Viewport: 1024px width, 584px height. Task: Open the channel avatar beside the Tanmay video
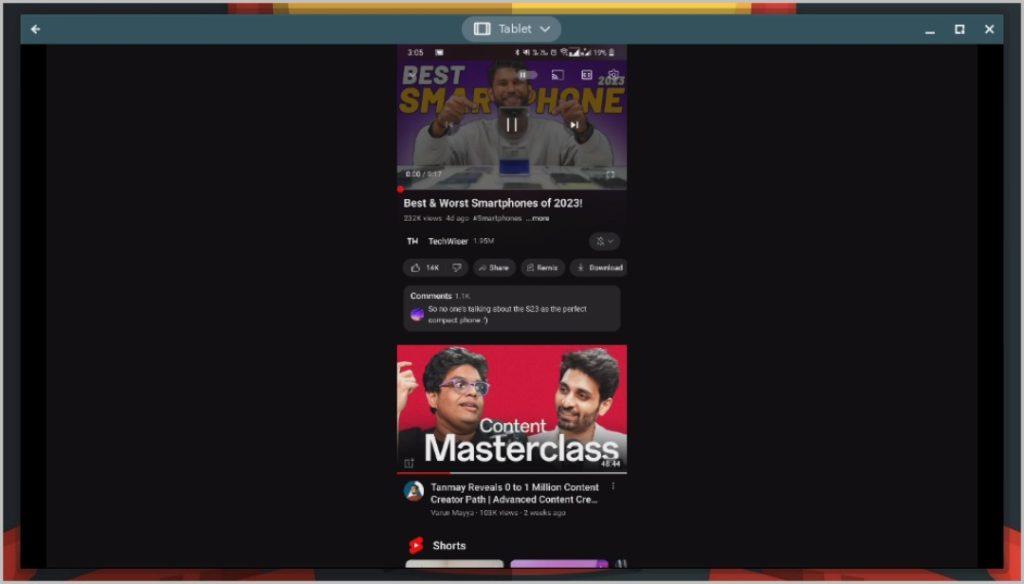(413, 491)
